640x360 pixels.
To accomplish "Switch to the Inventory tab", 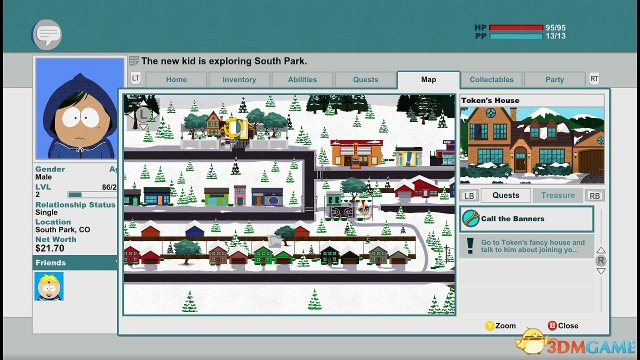I will (x=239, y=80).
